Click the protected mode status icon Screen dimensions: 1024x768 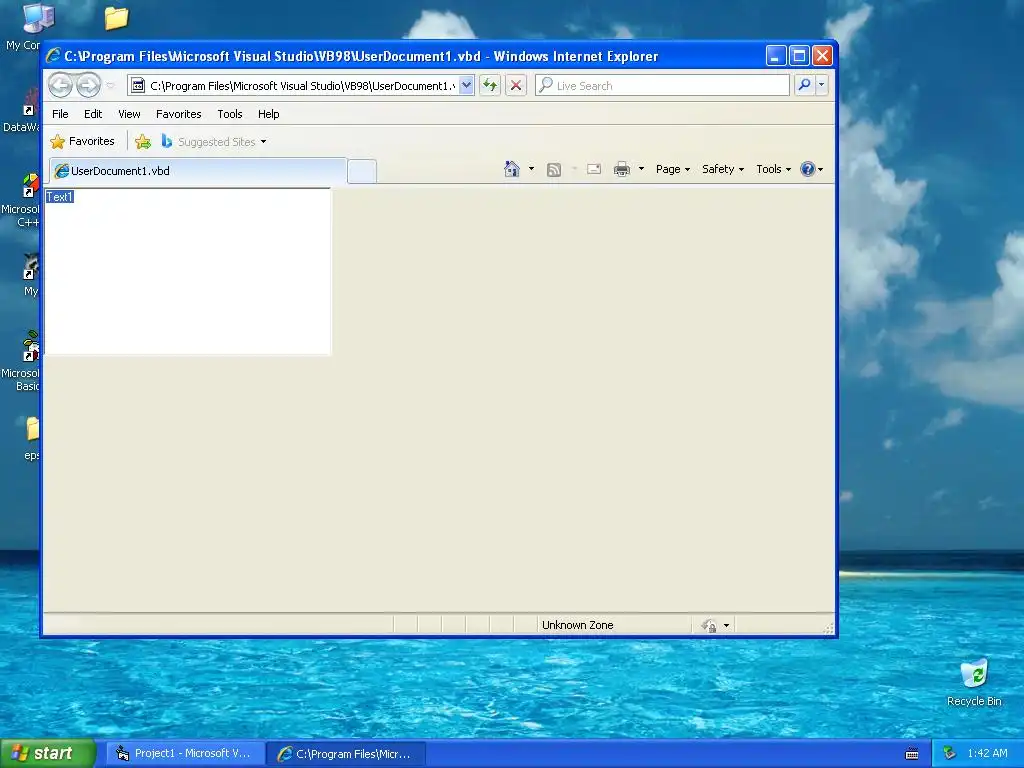pos(709,626)
